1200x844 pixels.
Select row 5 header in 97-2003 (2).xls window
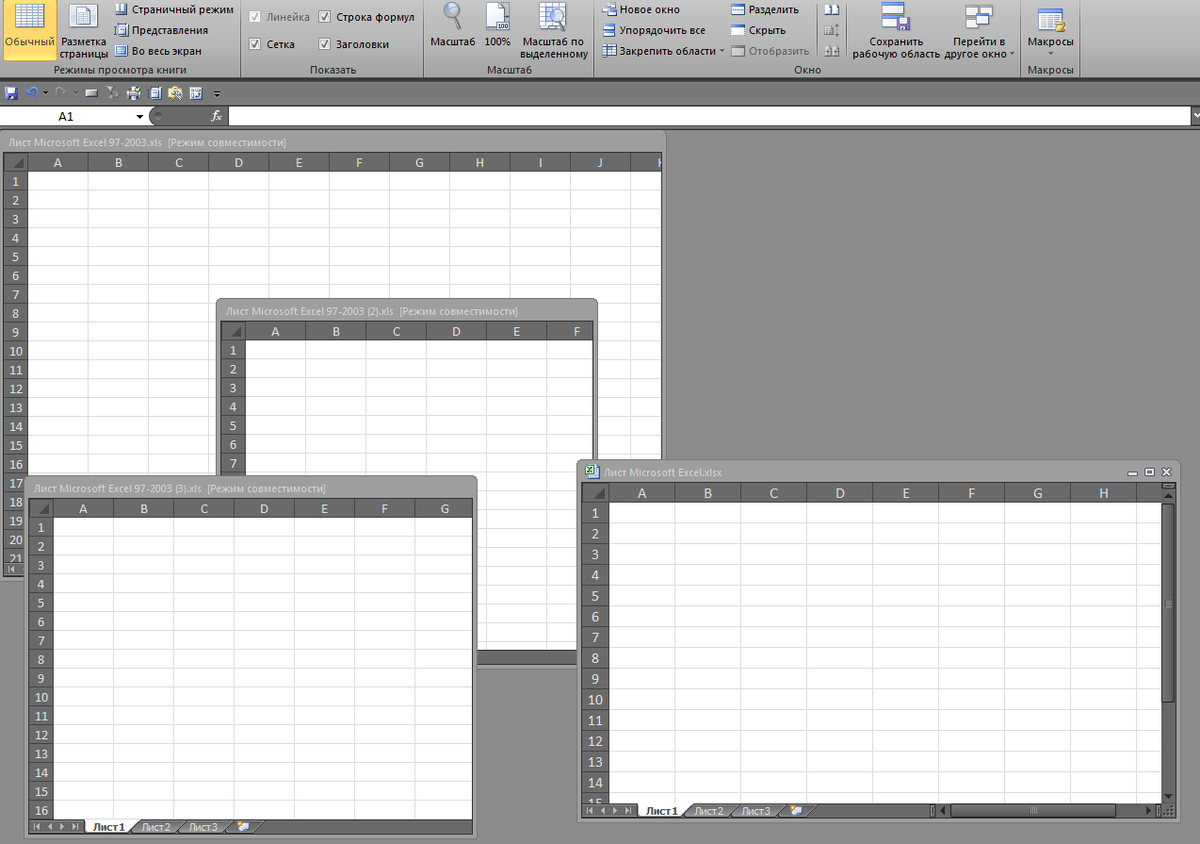coord(233,426)
